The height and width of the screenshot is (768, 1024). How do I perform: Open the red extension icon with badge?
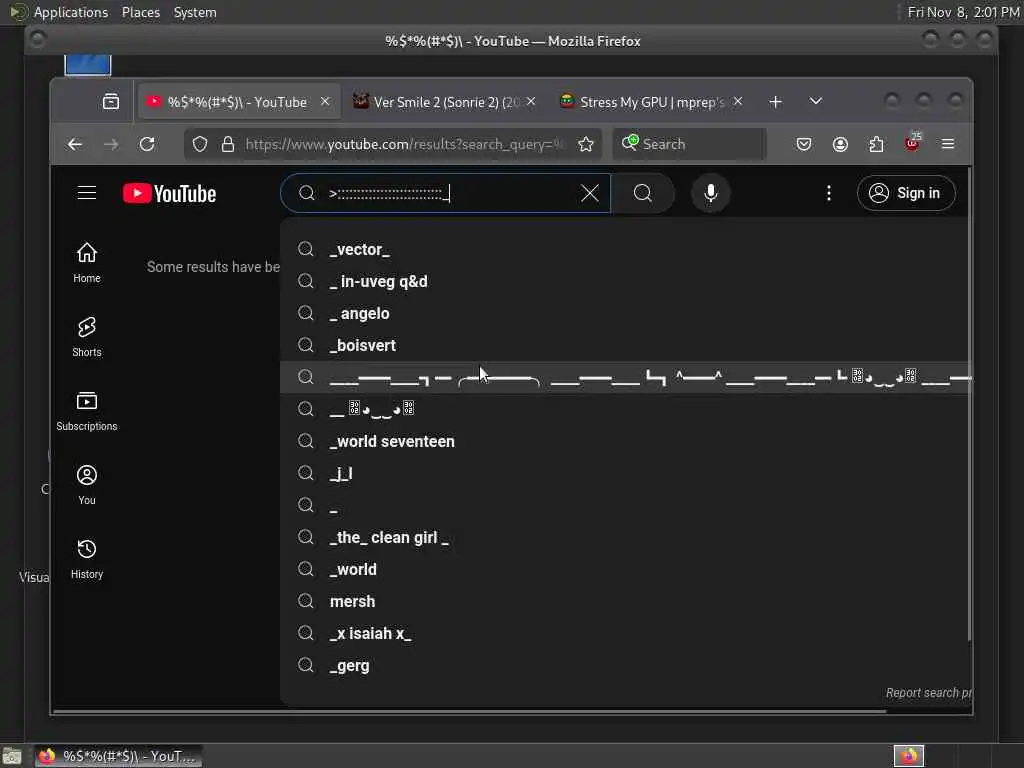912,143
